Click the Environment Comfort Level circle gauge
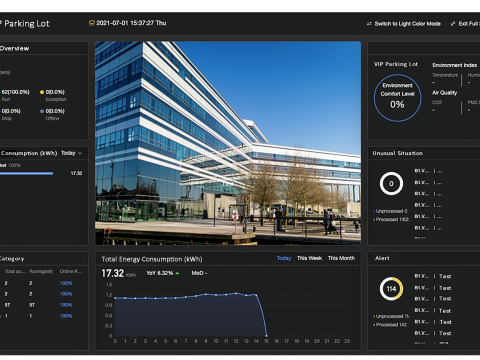Screen dimensions: 480x360 click(397, 98)
